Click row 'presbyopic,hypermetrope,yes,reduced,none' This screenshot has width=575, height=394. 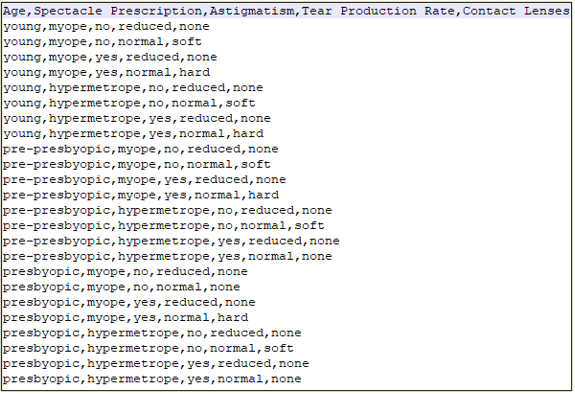click(x=156, y=364)
